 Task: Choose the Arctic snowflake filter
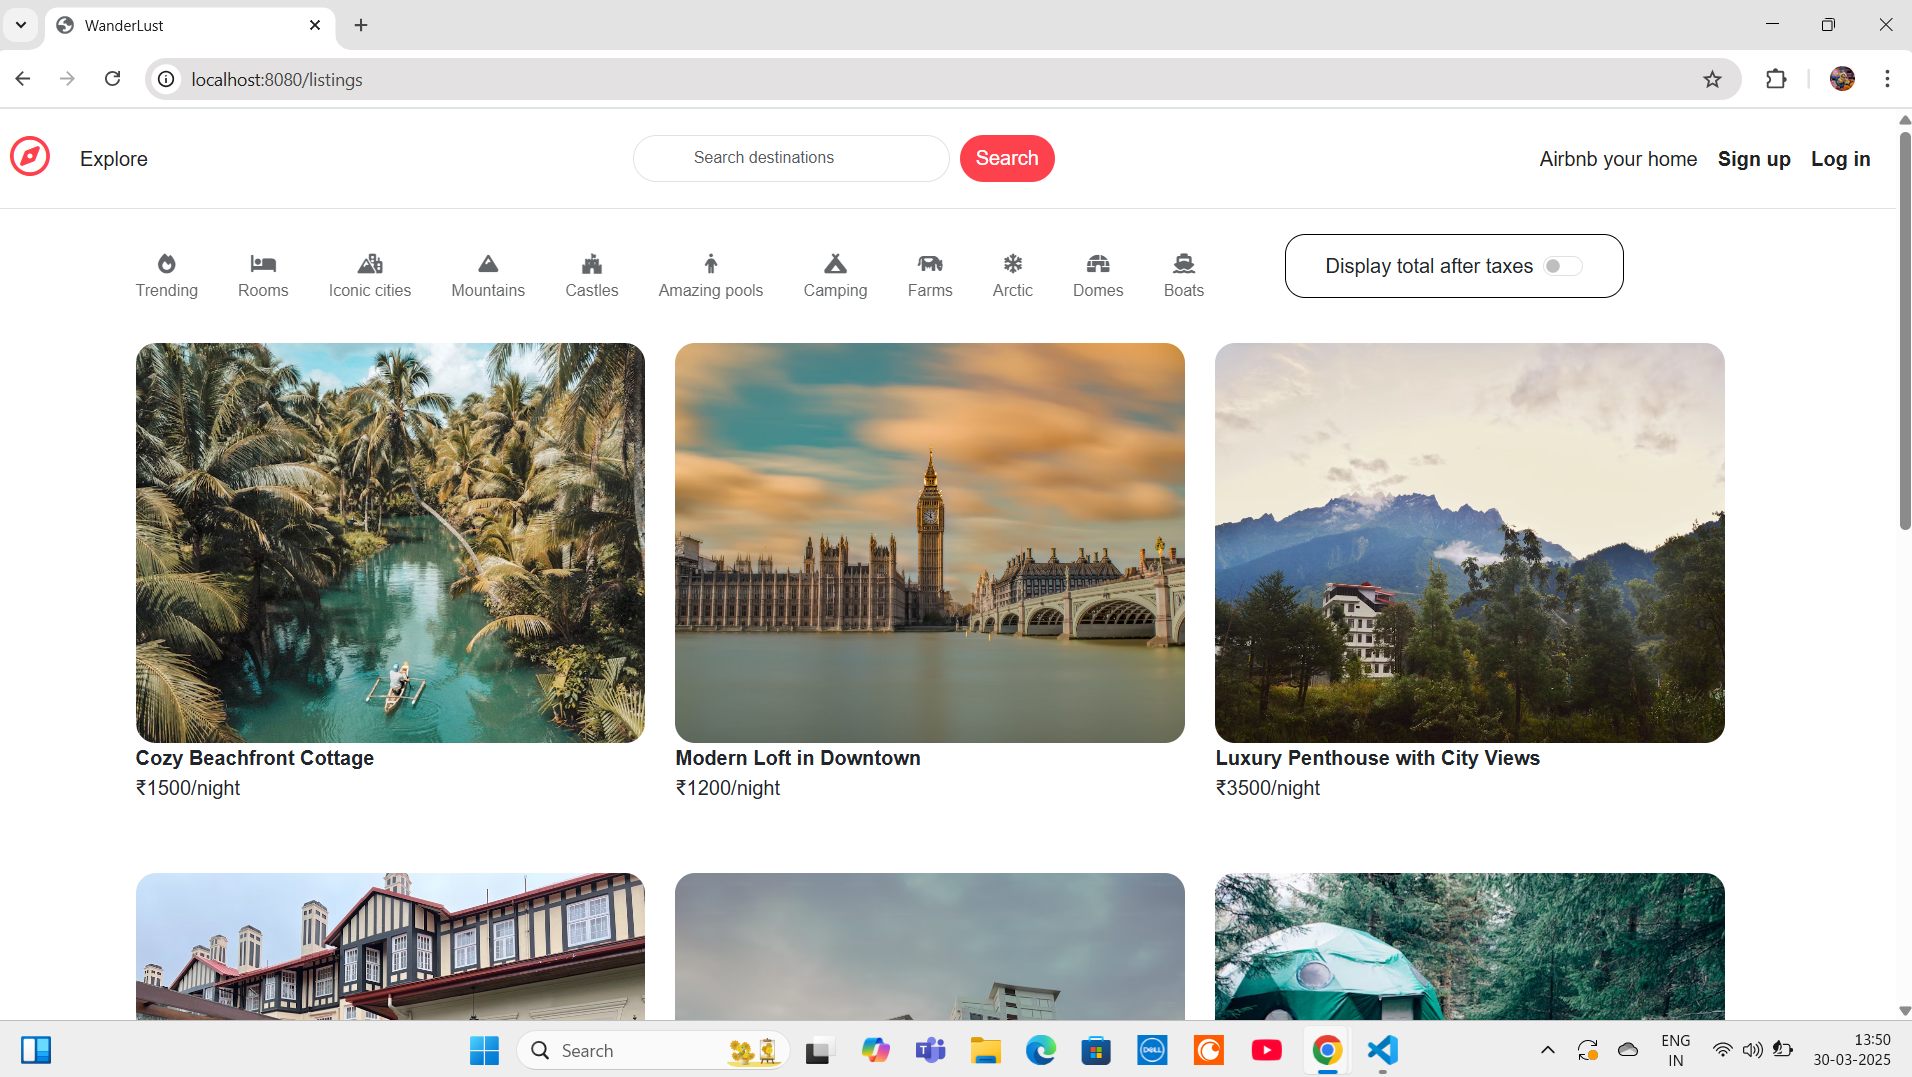(1012, 264)
